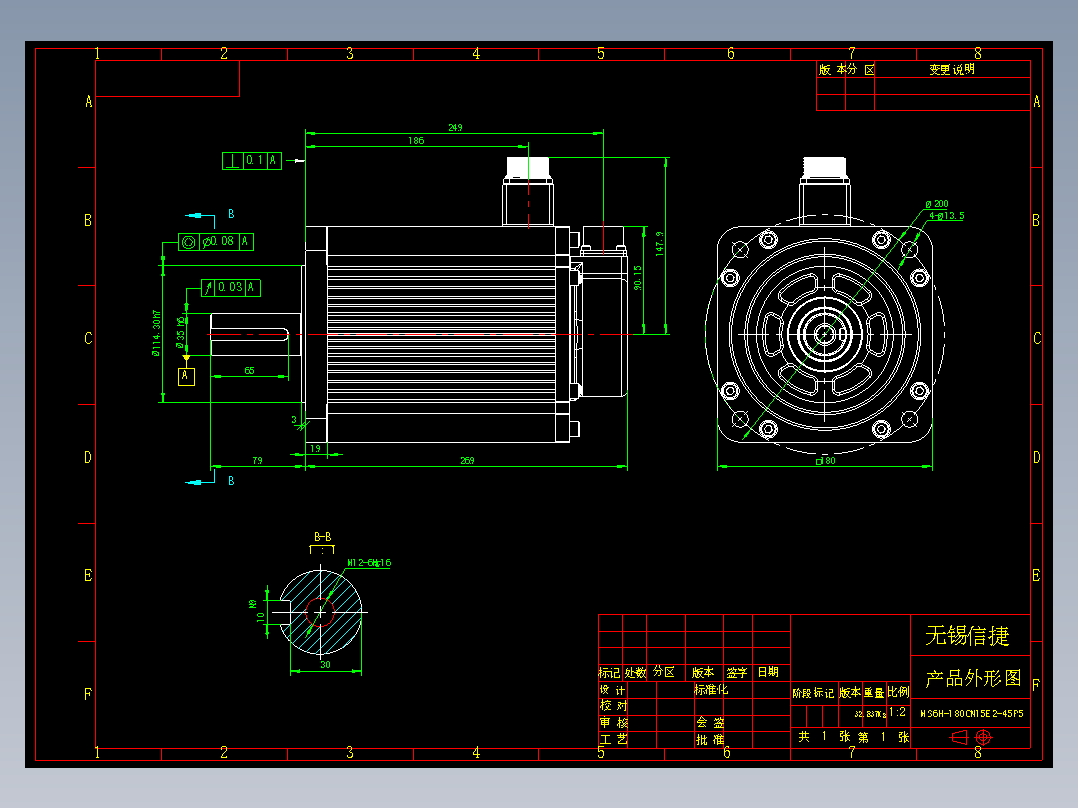Click the ø200 bolt circle label
Viewport: 1078px width, 808px height.
tap(936, 204)
